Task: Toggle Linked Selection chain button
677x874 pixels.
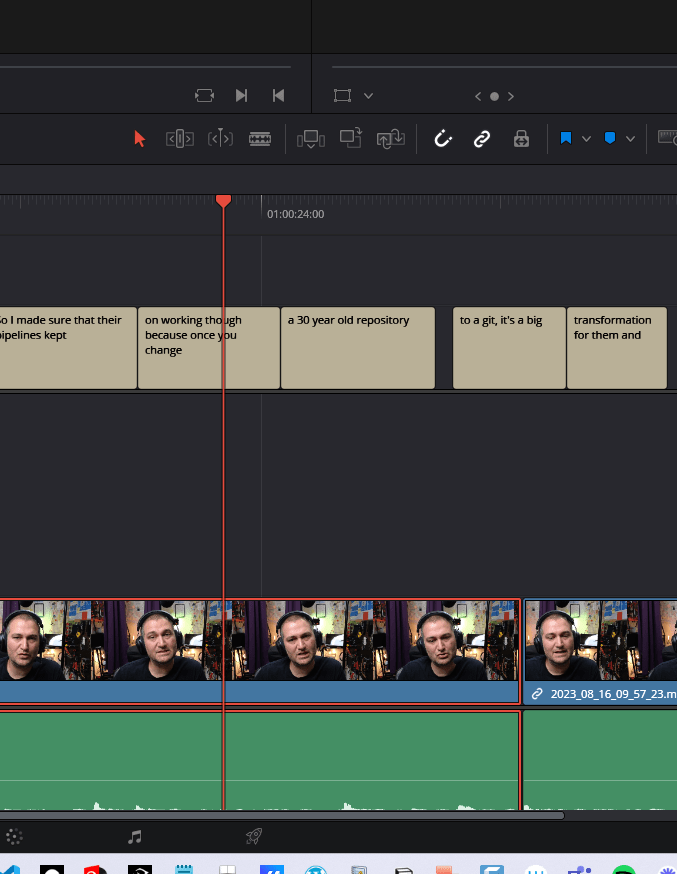Action: (482, 139)
